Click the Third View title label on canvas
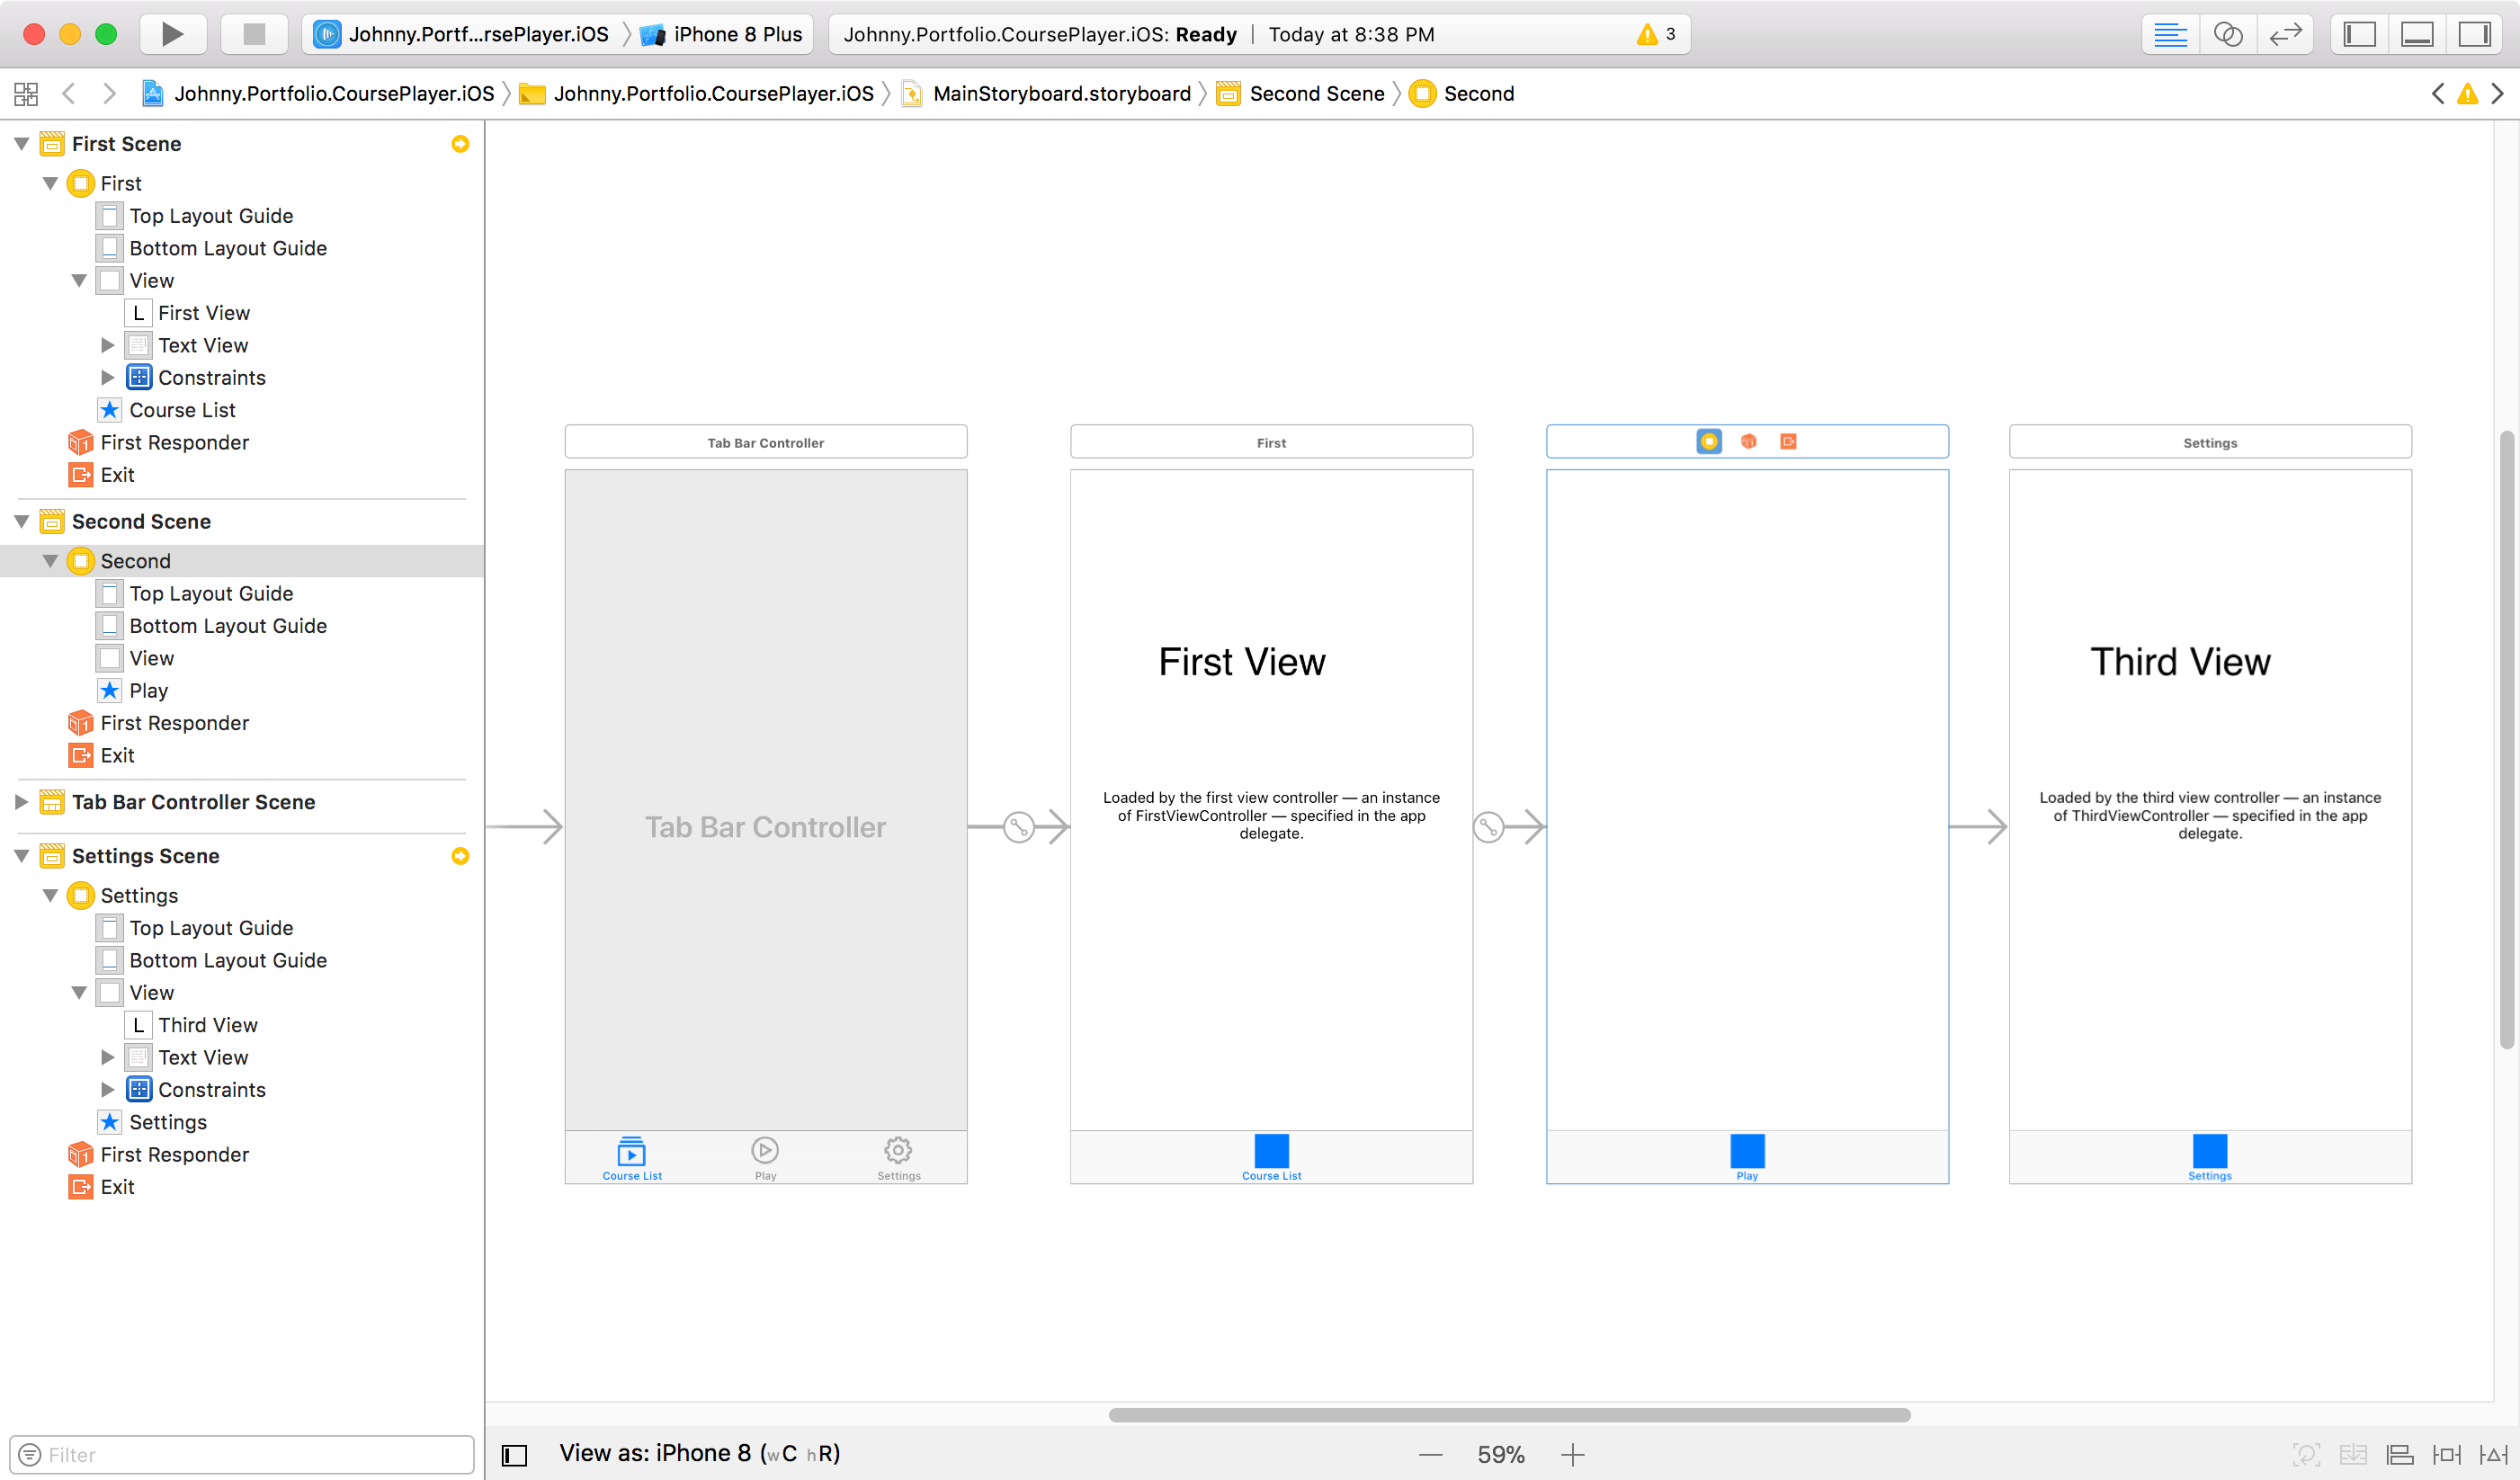The height and width of the screenshot is (1480, 2520). [x=2180, y=662]
